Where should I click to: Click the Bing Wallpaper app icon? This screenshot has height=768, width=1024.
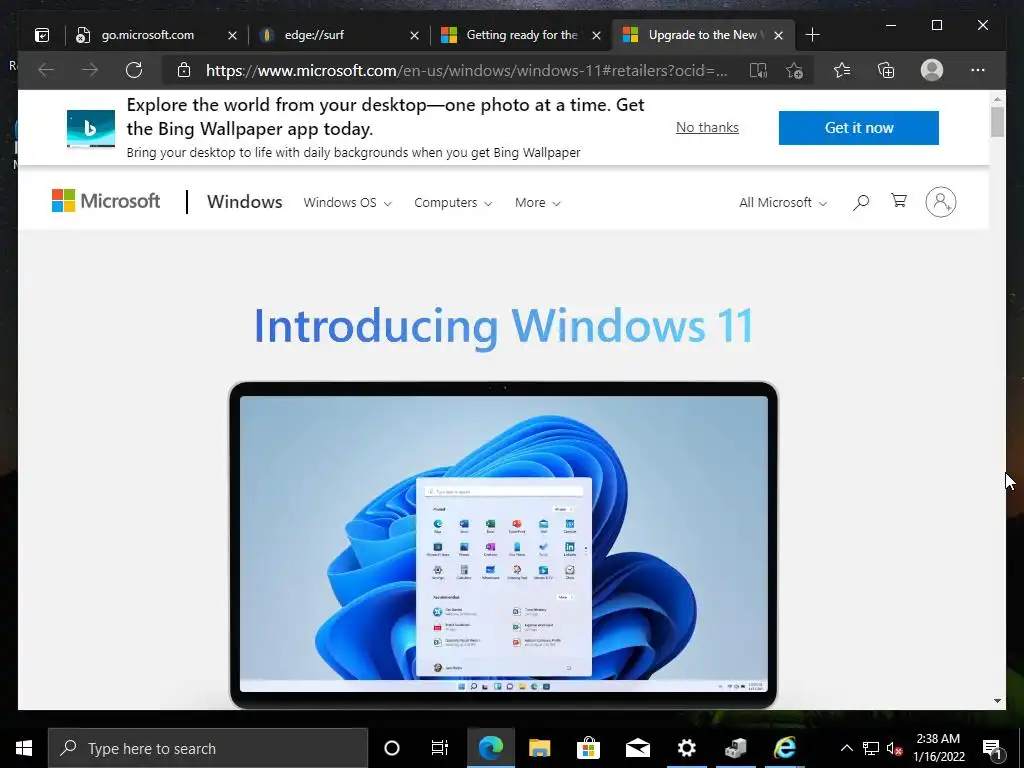91,128
